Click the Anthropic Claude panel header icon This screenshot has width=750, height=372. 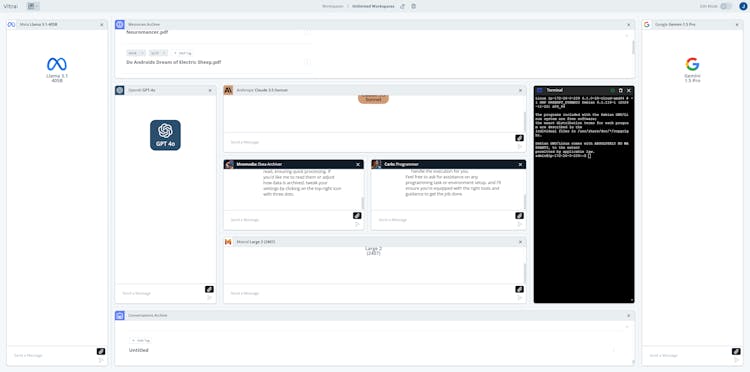coord(228,90)
